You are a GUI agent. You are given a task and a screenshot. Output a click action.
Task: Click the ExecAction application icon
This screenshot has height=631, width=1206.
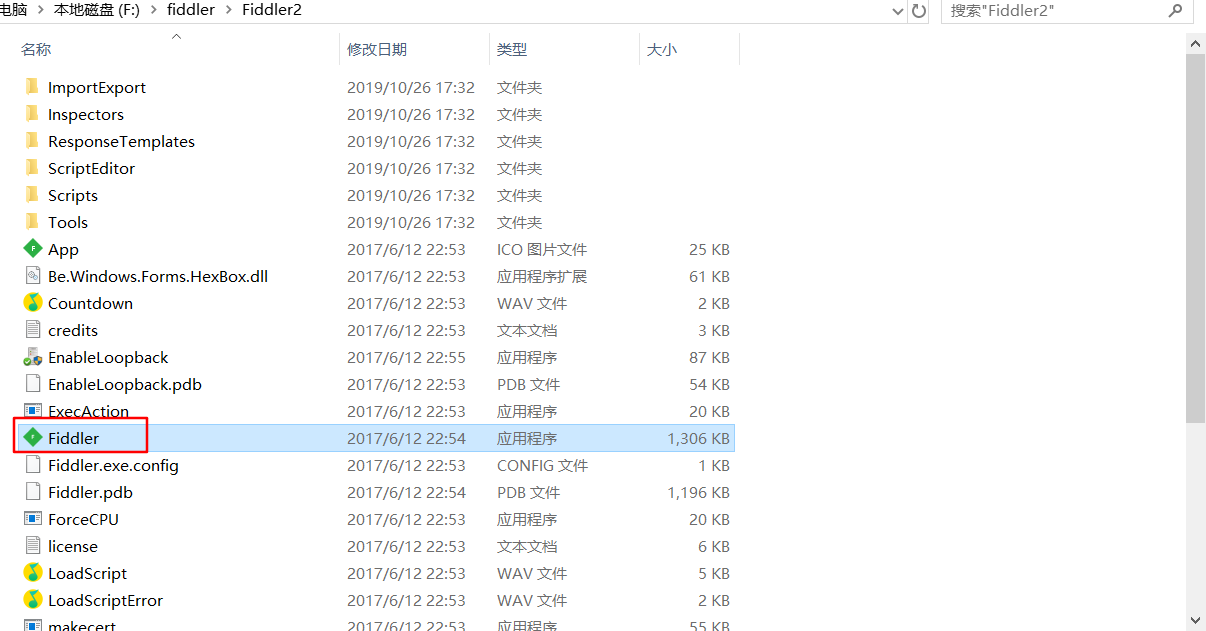(x=32, y=411)
